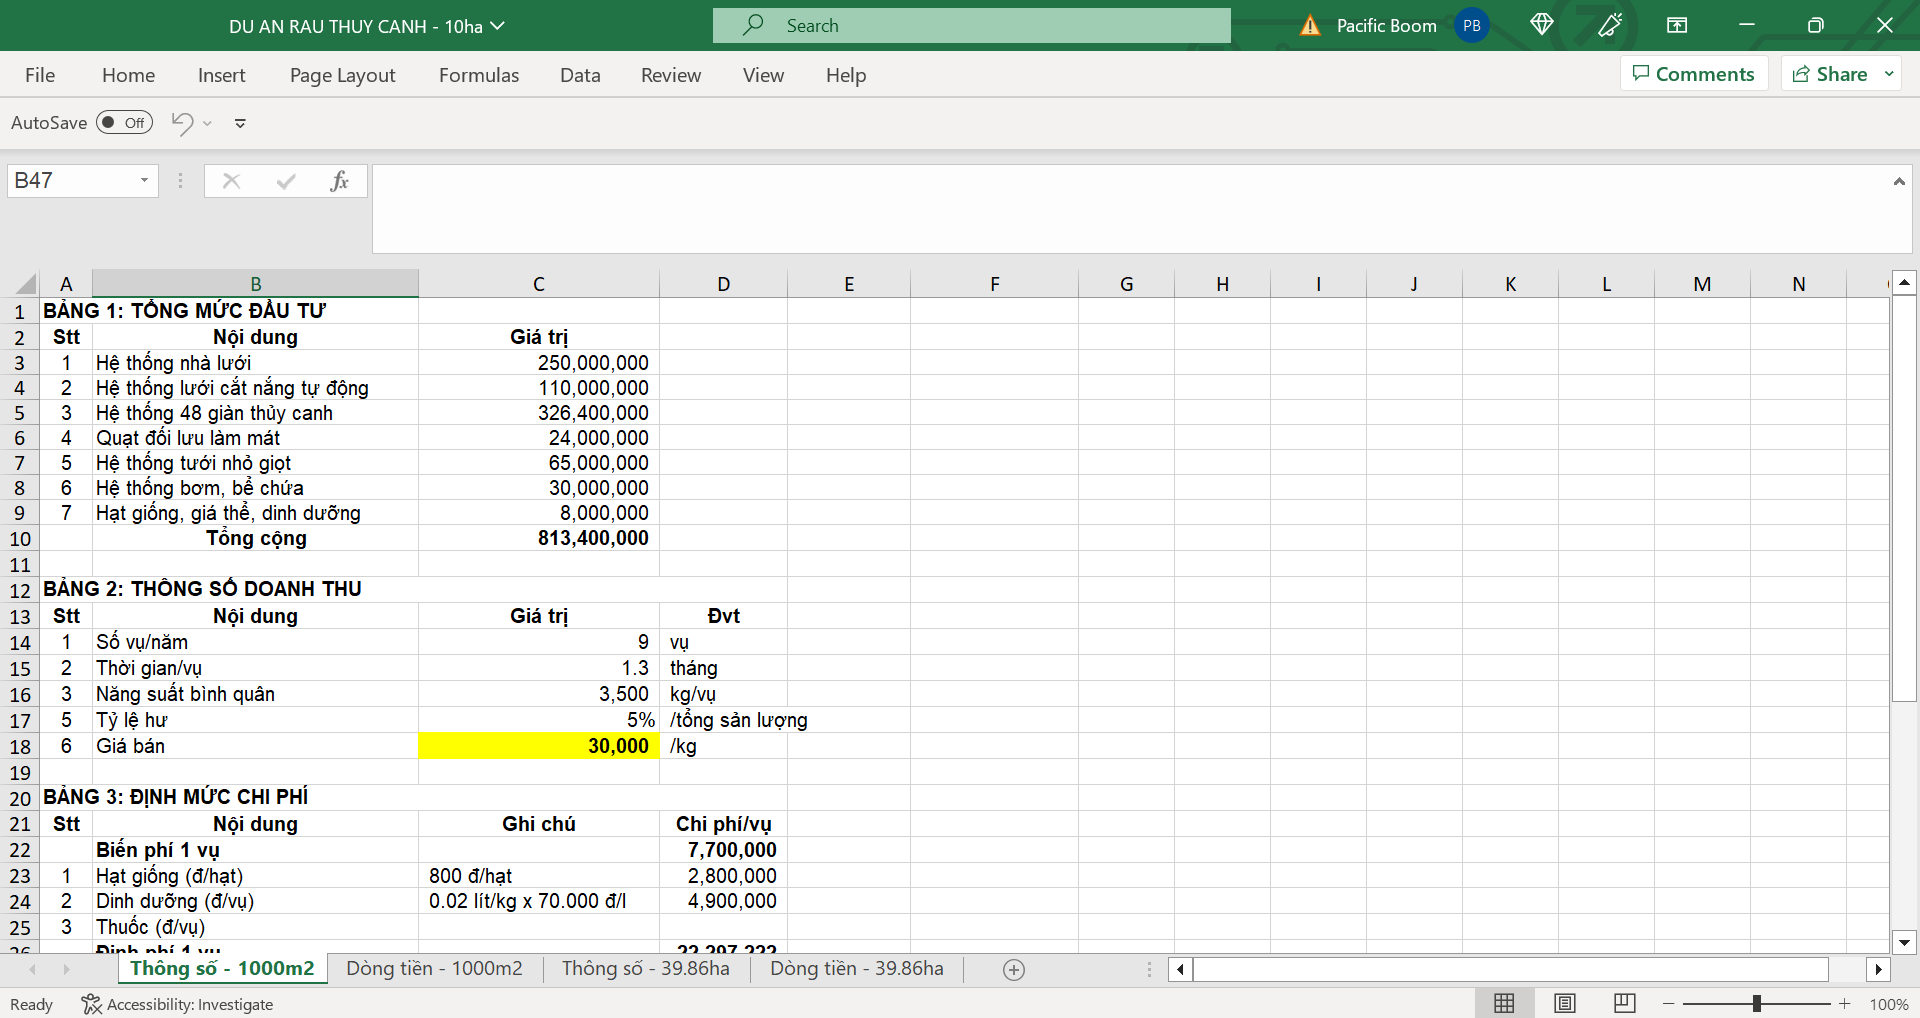
Task: Open Customize Quick Access Toolbar dropdown
Action: coord(240,123)
